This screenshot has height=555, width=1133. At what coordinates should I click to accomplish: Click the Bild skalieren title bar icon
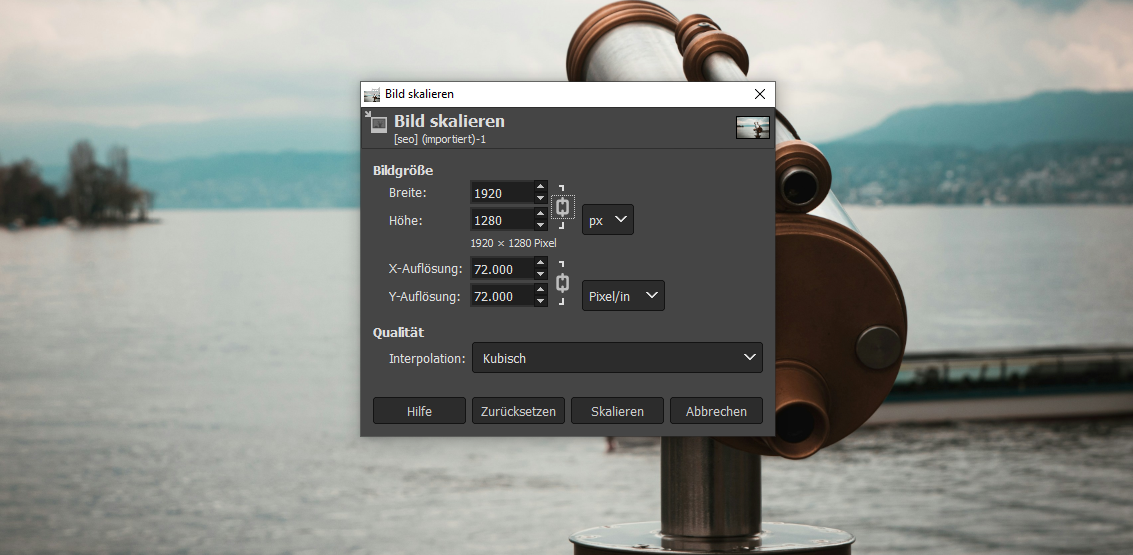(371, 95)
